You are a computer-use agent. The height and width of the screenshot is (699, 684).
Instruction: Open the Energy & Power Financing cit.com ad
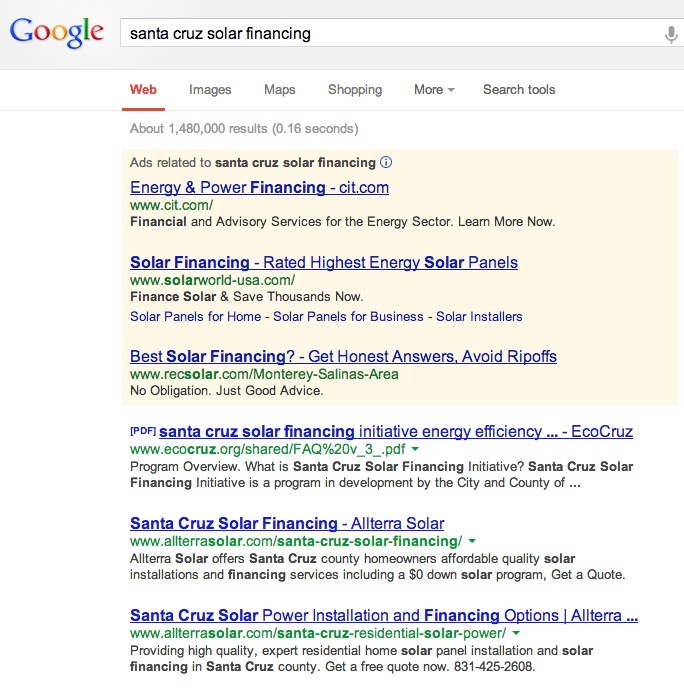(x=260, y=187)
